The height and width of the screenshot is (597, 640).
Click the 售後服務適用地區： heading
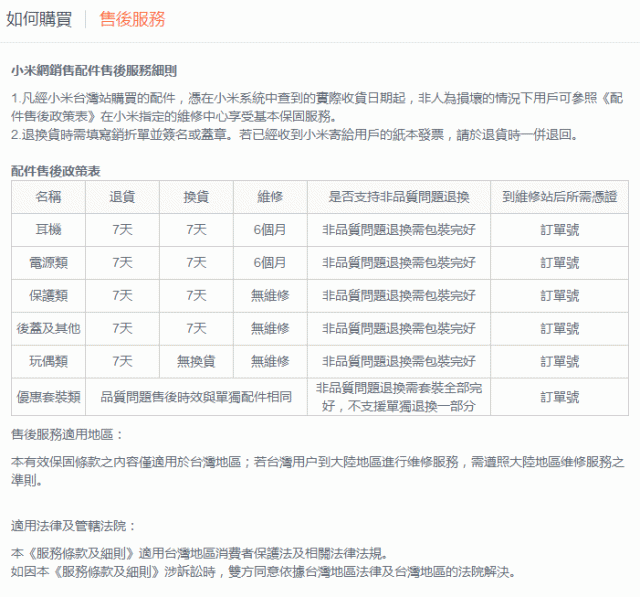[x=67, y=435]
